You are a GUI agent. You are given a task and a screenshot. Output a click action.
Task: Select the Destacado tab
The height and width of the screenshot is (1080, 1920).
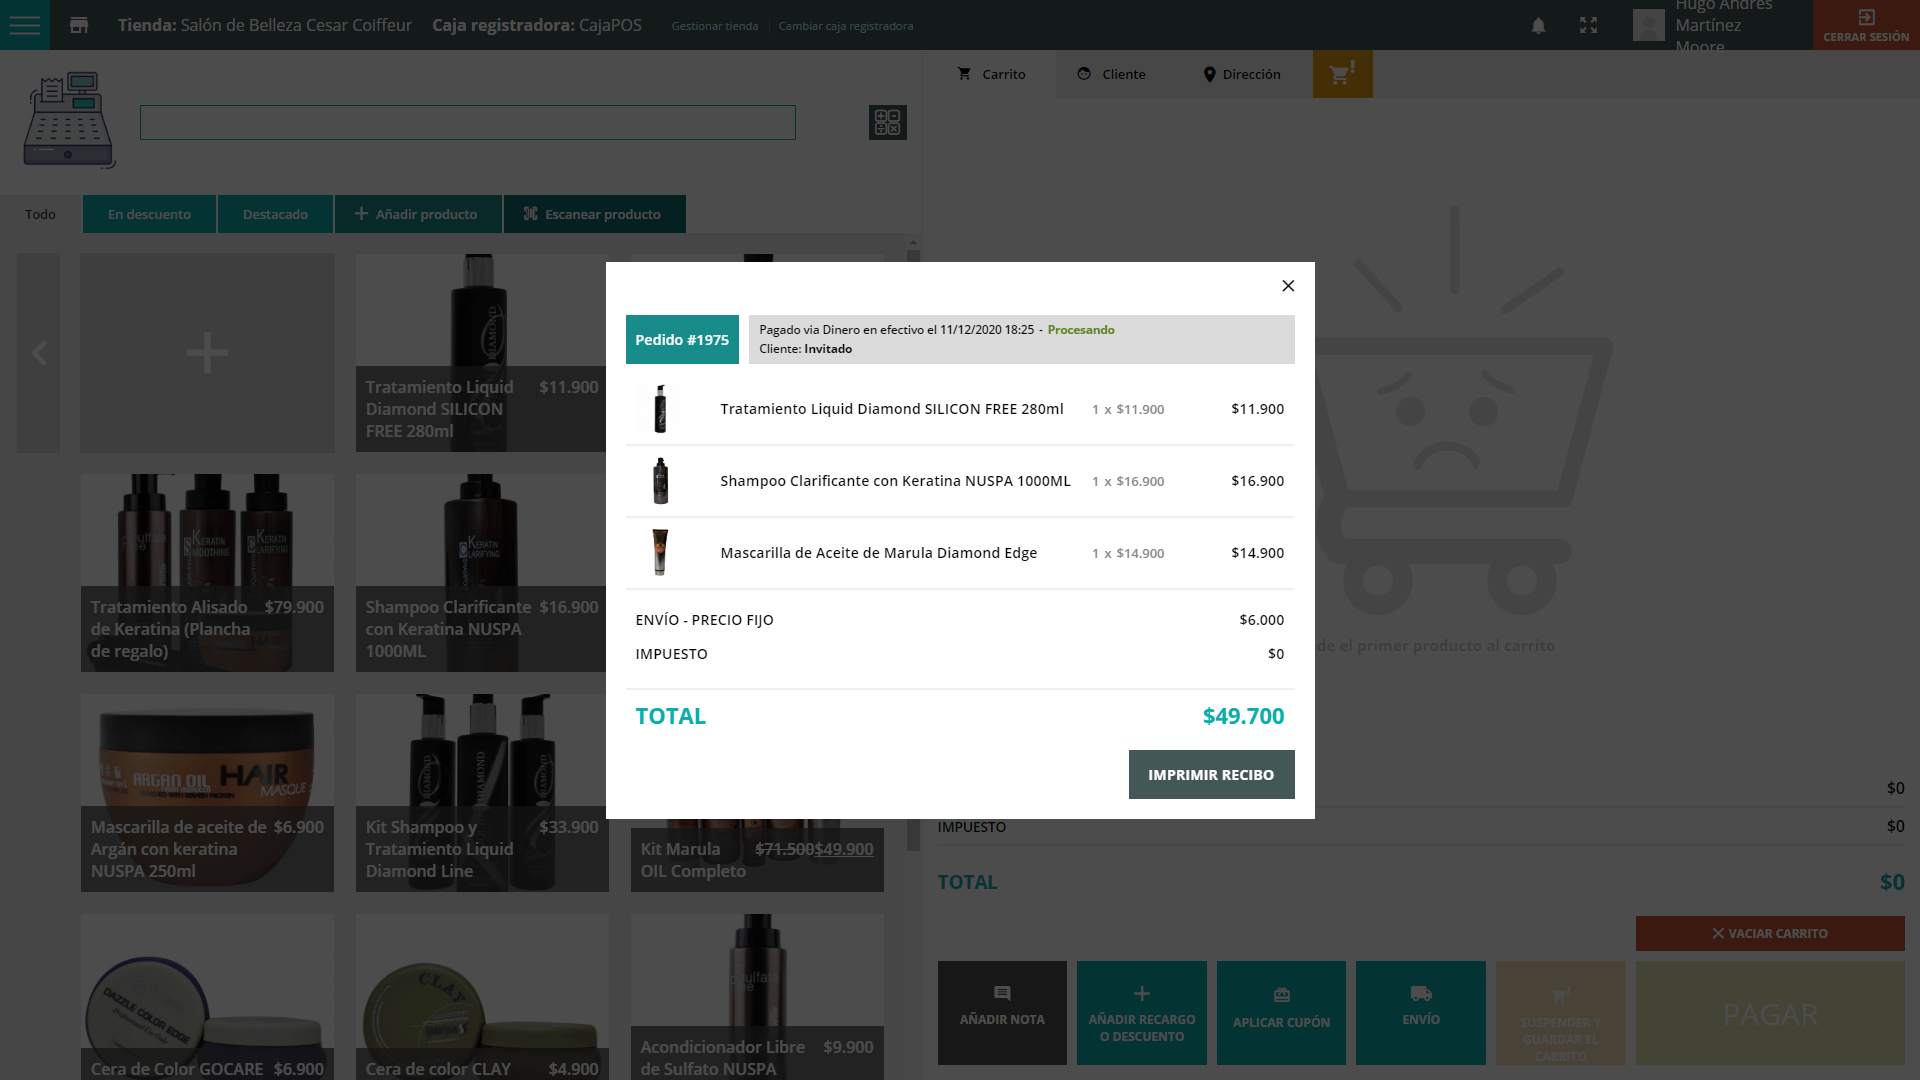click(x=275, y=214)
